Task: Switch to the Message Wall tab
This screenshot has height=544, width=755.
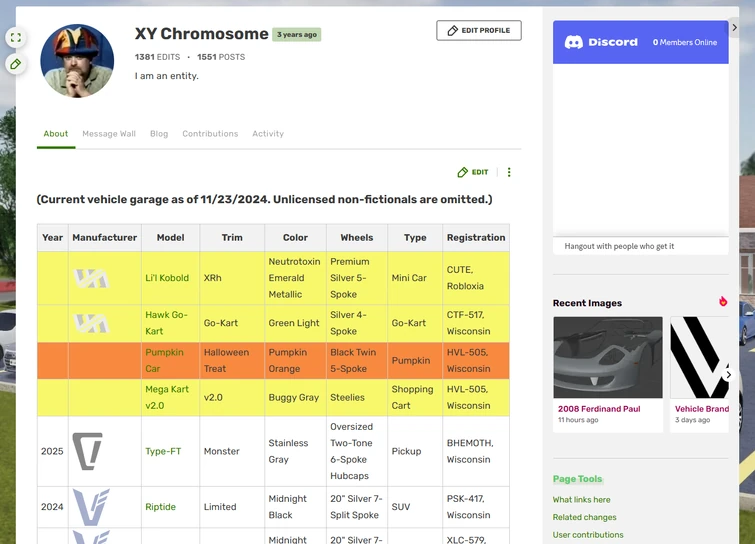Action: (x=109, y=134)
